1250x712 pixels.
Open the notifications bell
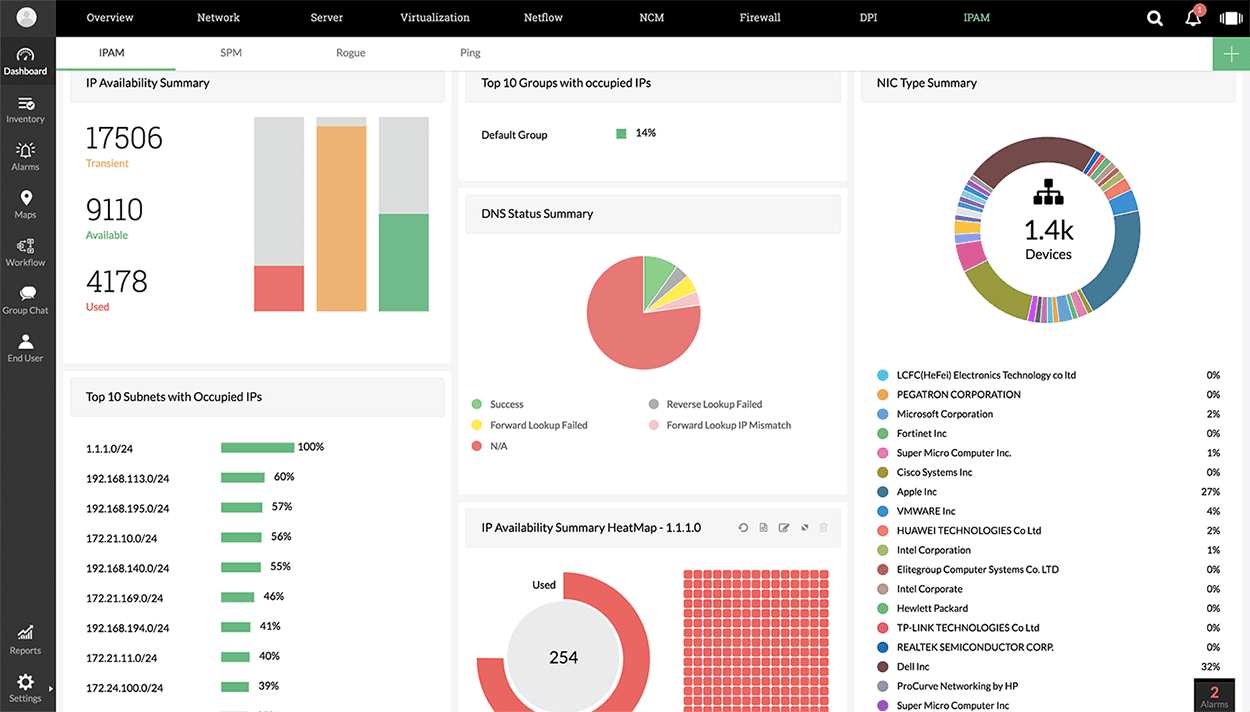click(x=1193, y=18)
